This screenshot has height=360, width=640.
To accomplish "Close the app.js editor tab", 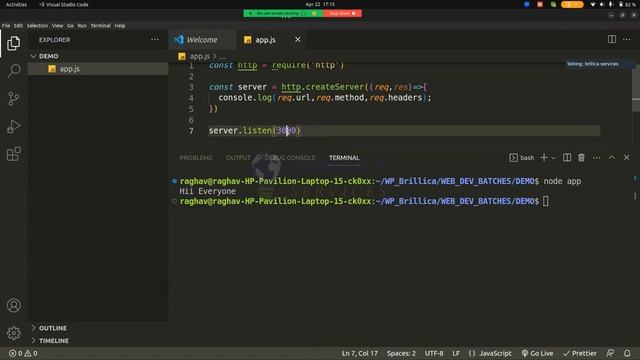I will (x=298, y=40).
